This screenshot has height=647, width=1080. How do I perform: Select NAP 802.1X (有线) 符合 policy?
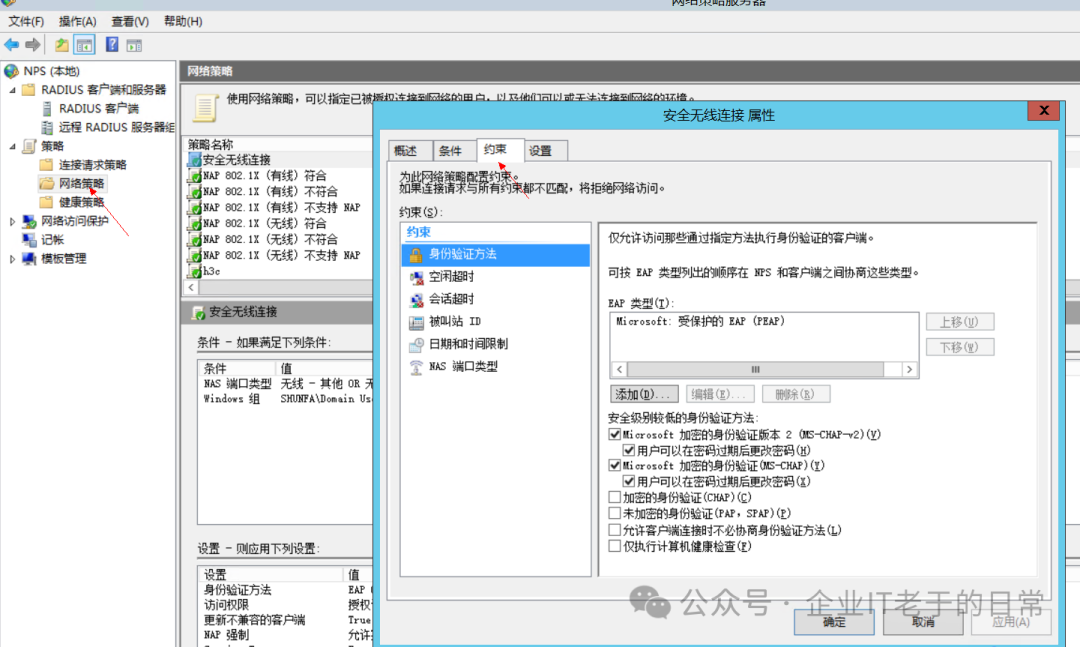coord(265,176)
